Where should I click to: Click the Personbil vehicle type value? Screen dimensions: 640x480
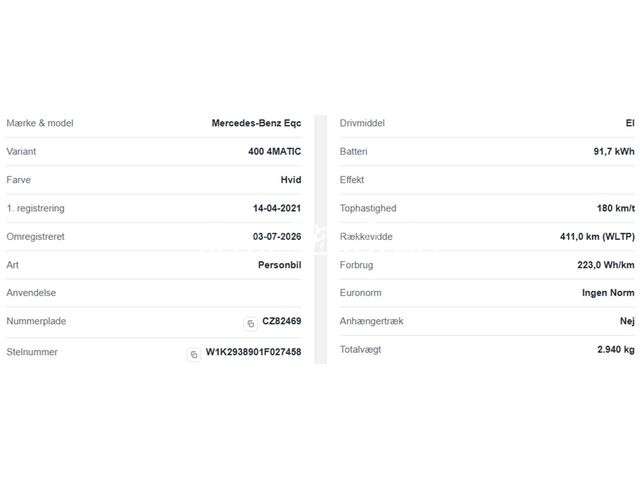coord(280,265)
